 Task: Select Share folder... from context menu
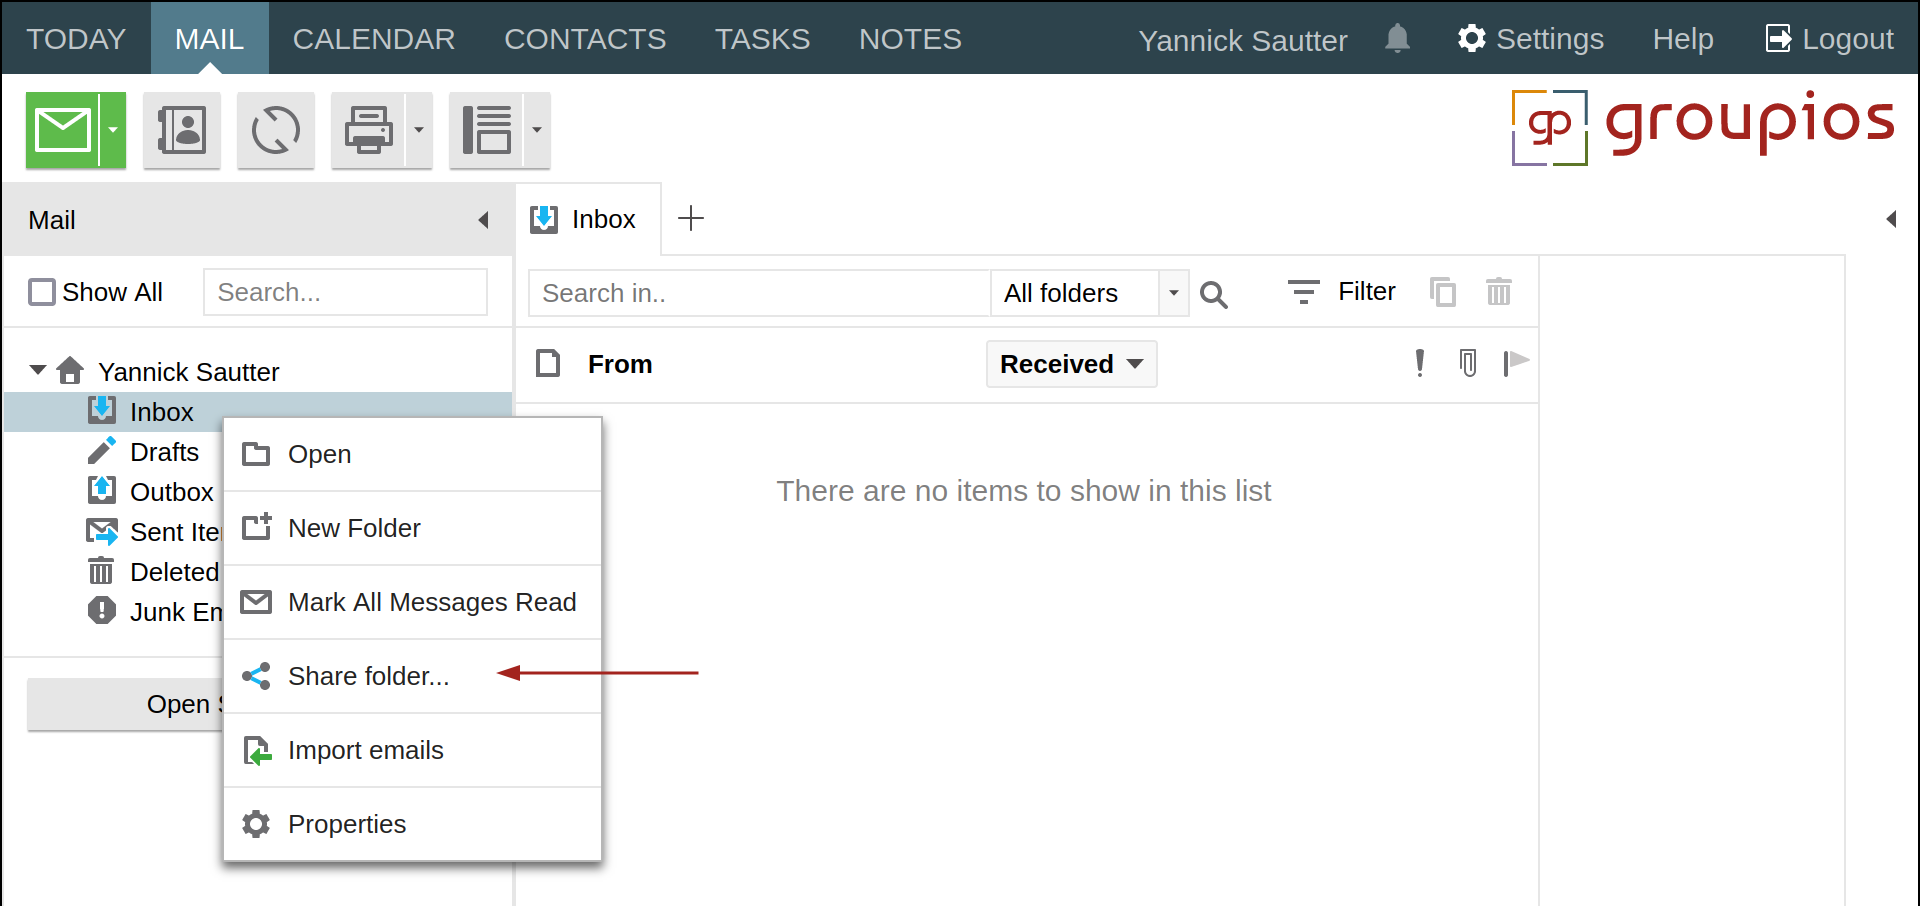click(368, 676)
